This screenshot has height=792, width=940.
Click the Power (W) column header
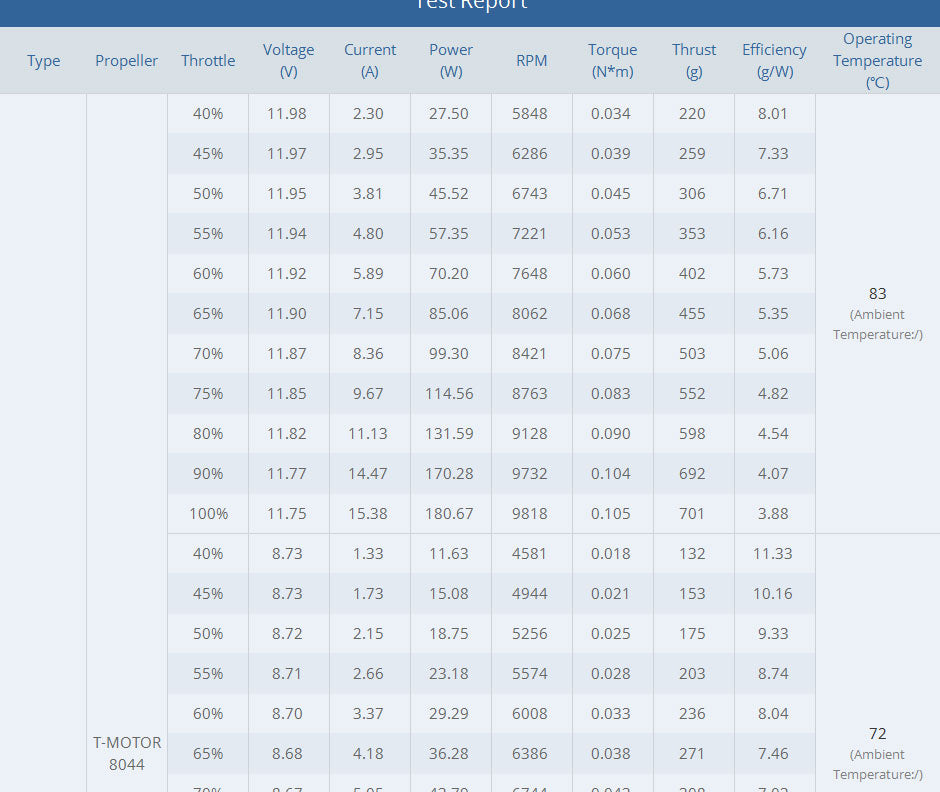coord(451,61)
